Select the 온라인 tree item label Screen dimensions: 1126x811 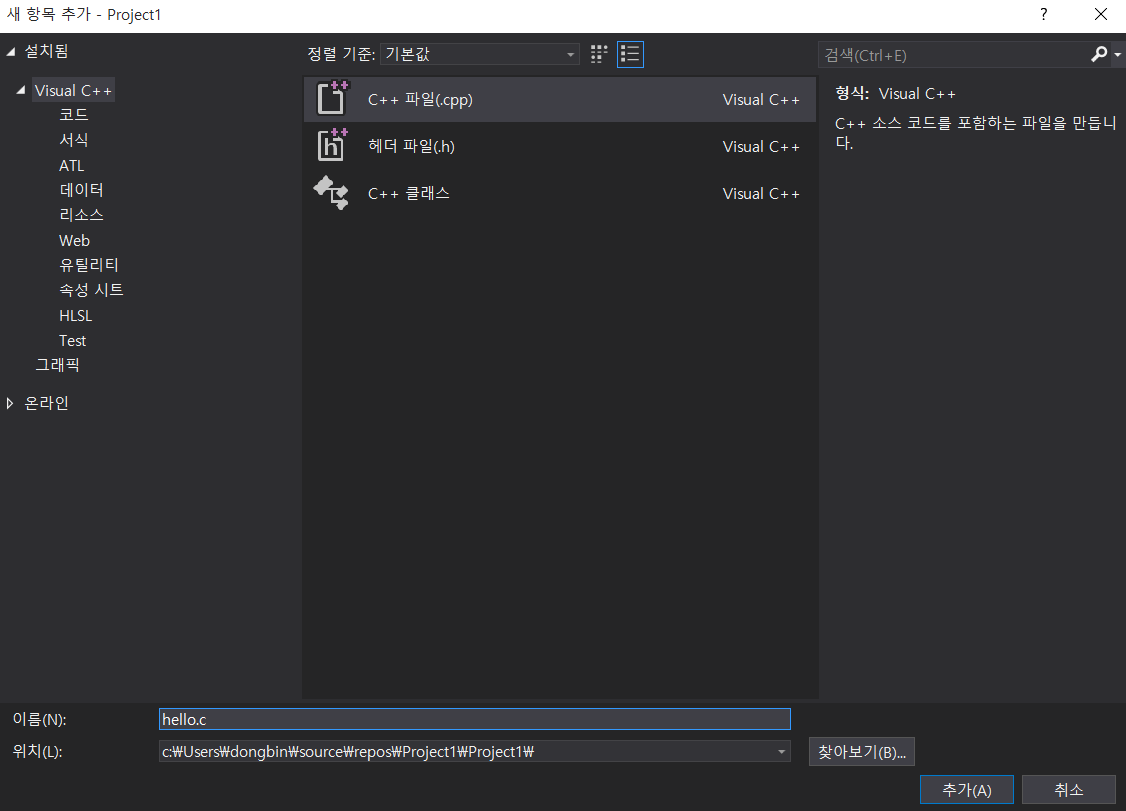46,404
